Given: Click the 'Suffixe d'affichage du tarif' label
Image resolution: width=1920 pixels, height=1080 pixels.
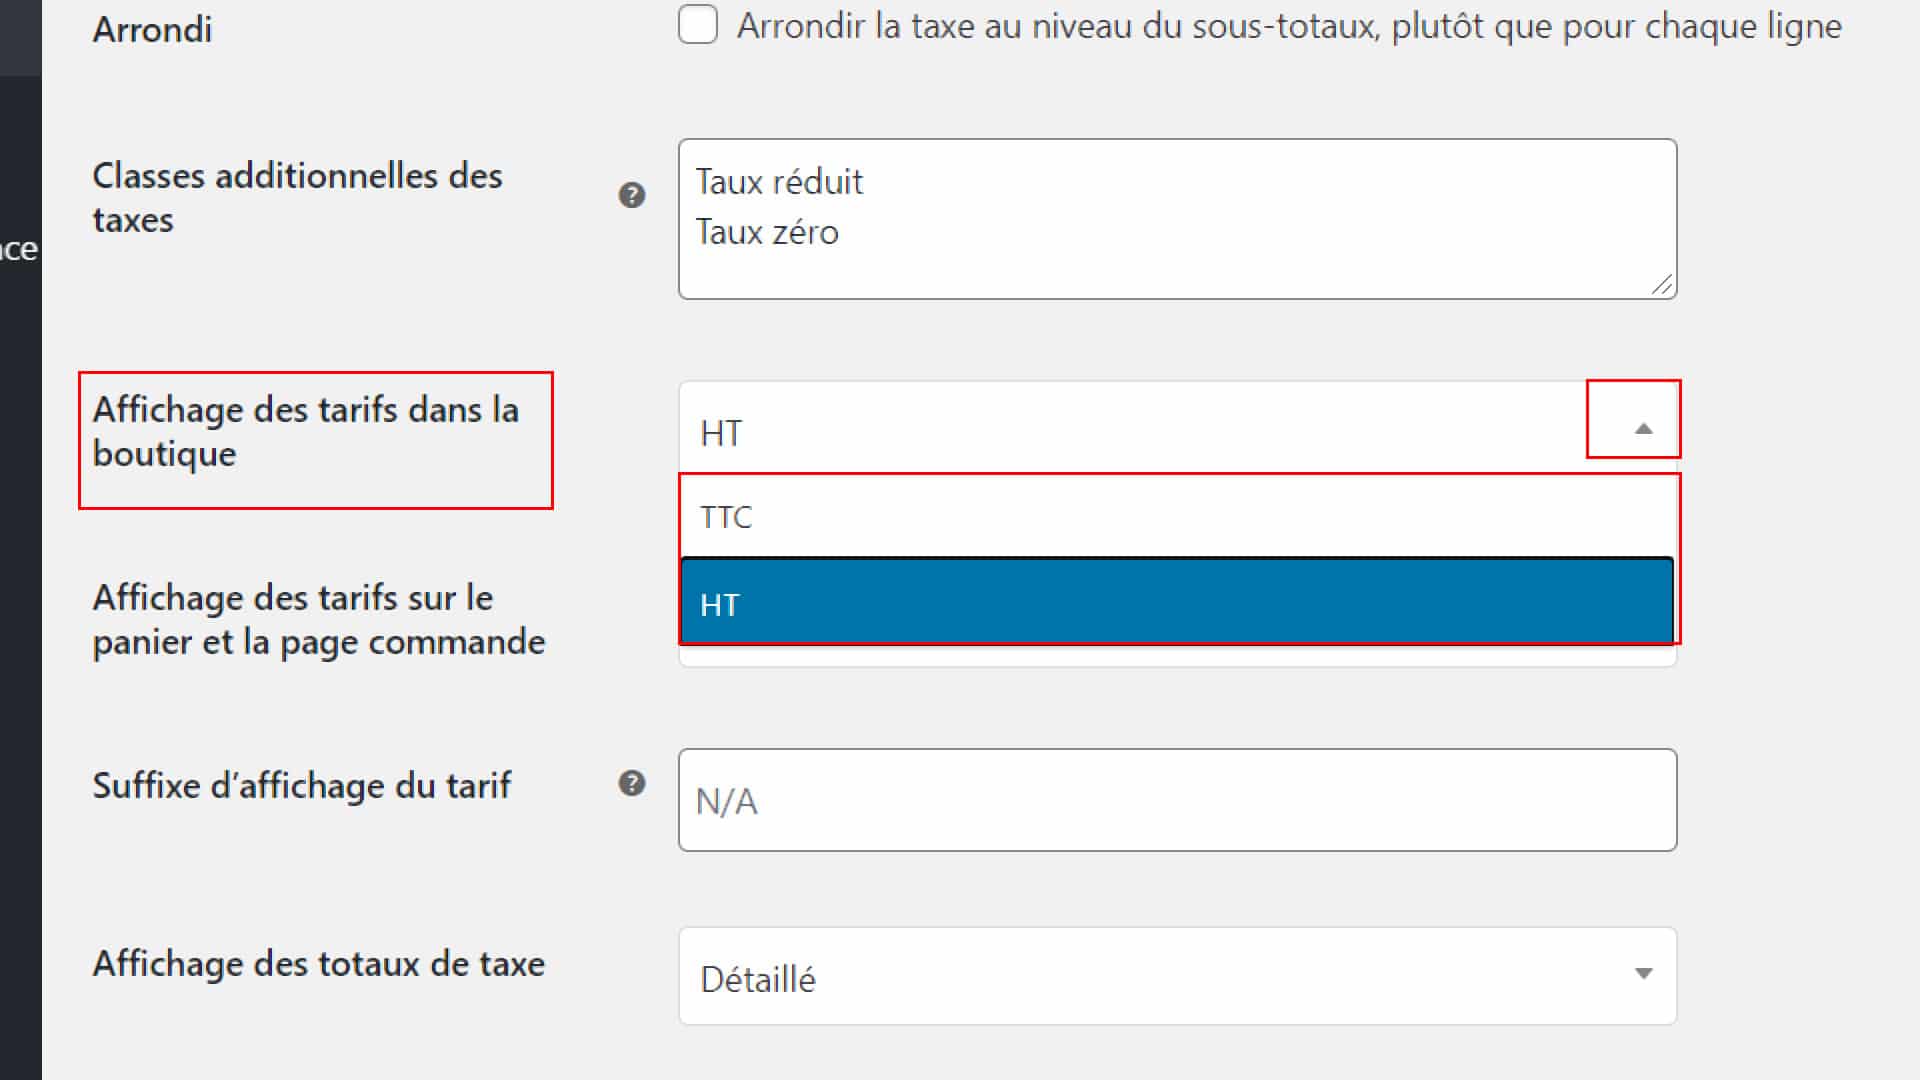Looking at the screenshot, I should pos(302,786).
